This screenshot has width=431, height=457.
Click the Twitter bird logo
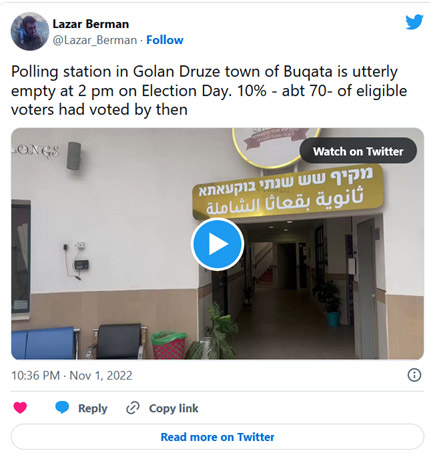(414, 22)
